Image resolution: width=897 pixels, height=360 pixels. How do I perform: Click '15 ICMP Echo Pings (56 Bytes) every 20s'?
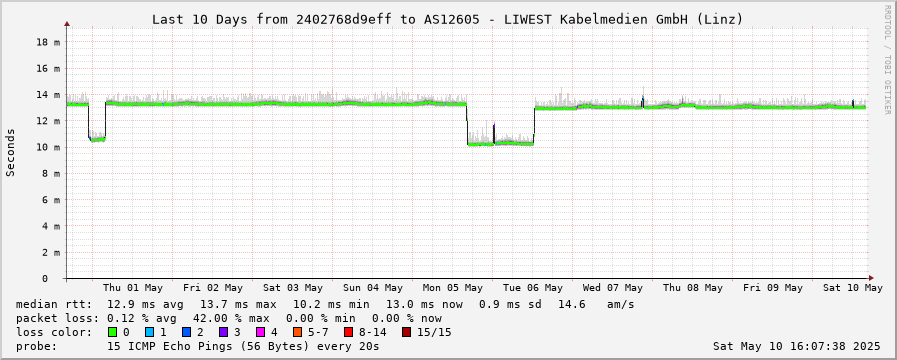[243, 346]
